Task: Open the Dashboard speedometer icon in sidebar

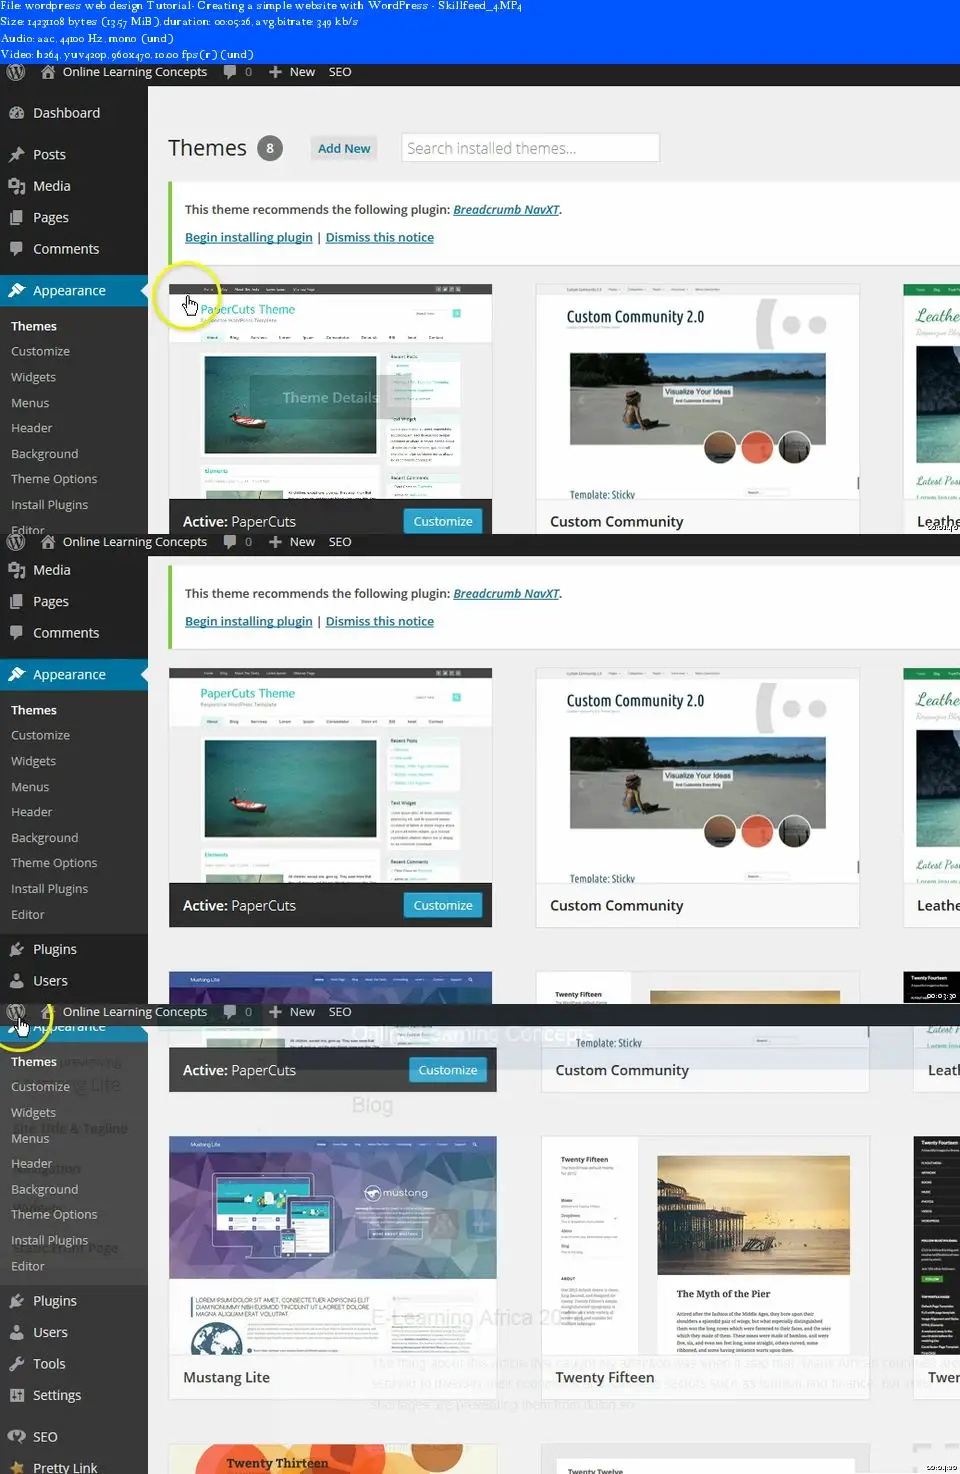Action: click(16, 113)
